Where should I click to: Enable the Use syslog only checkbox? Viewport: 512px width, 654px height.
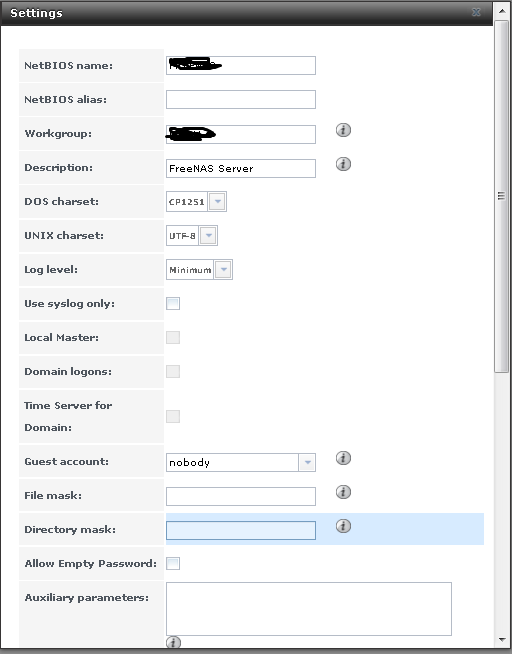(173, 304)
